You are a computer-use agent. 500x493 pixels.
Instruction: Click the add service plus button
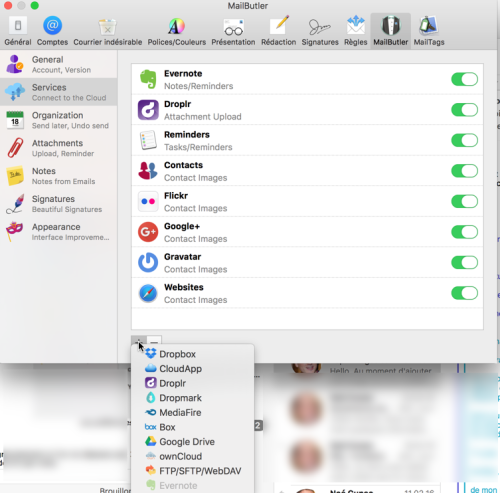tap(139, 341)
